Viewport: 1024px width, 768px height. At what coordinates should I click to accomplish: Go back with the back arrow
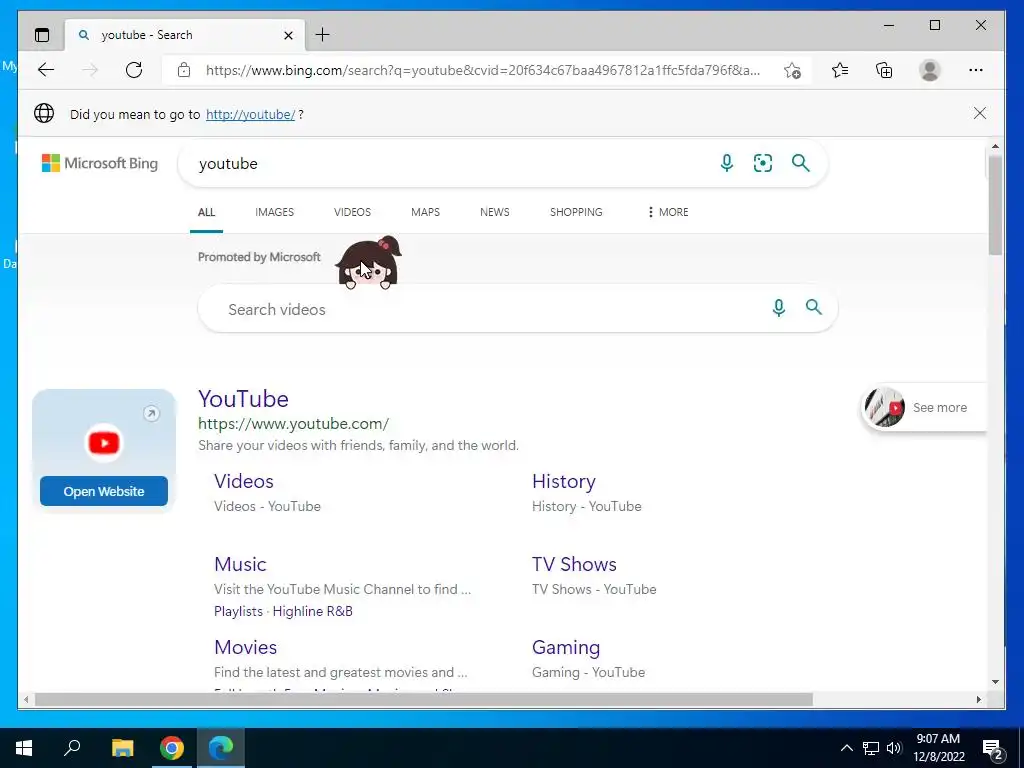point(46,70)
